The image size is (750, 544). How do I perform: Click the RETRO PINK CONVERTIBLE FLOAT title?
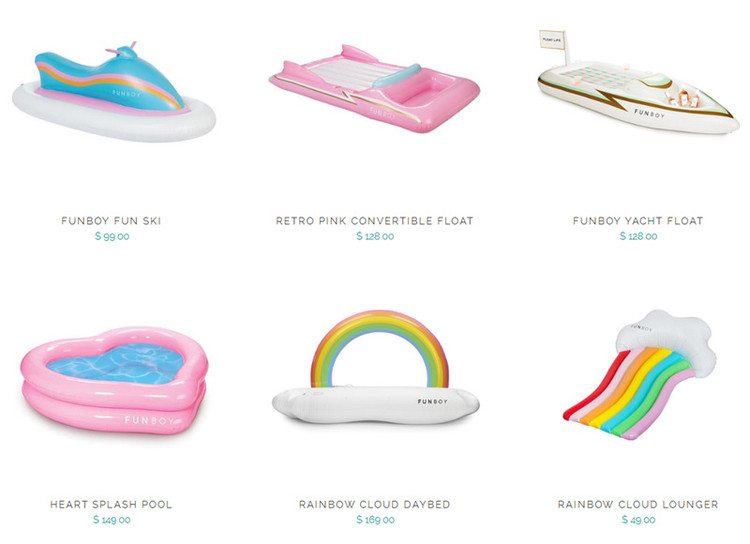pos(375,221)
